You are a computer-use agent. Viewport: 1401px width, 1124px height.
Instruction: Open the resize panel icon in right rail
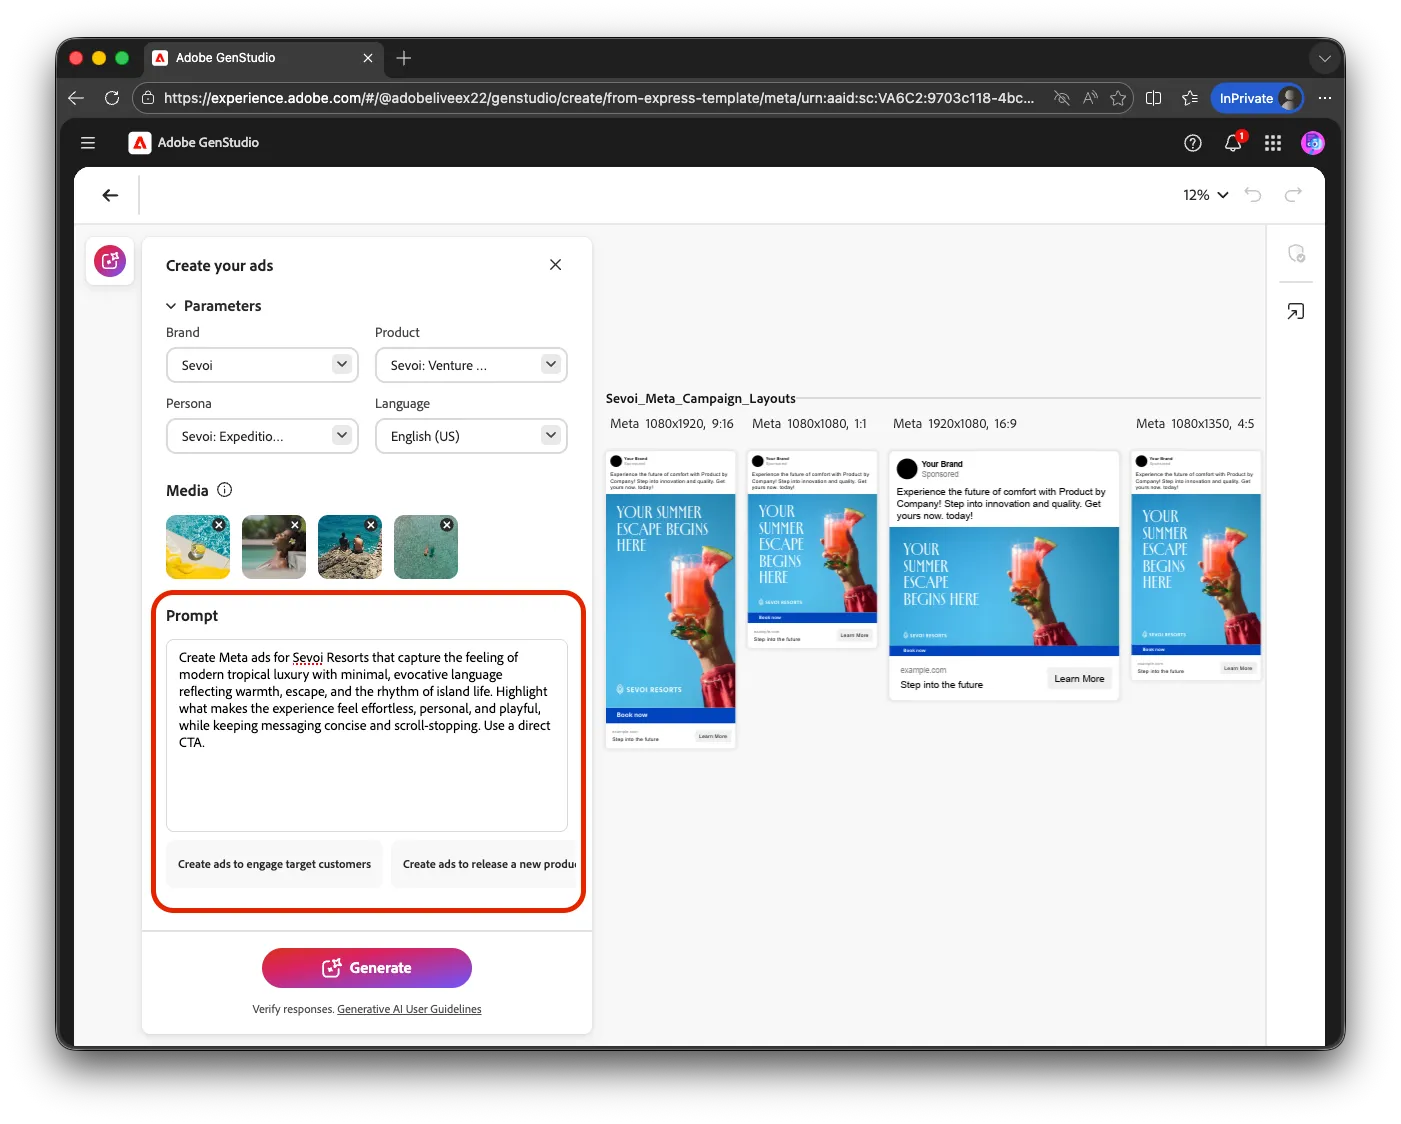1296,312
